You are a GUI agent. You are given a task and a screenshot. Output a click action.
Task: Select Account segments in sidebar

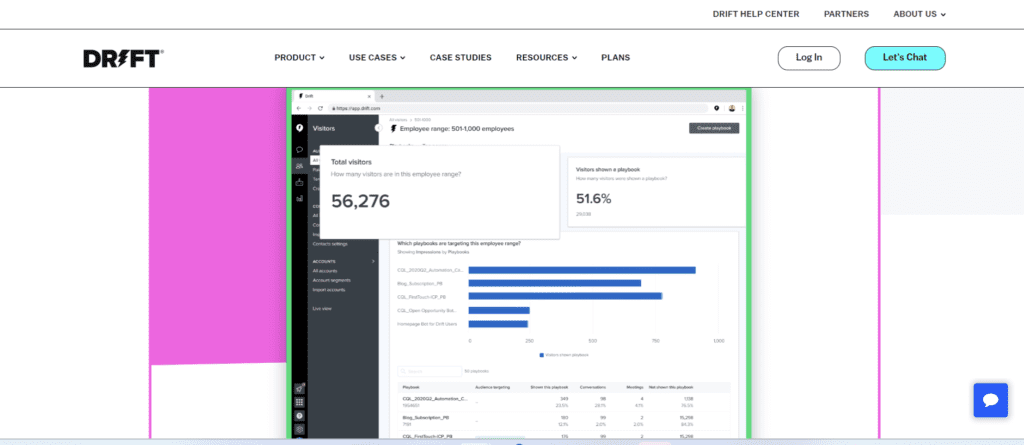[331, 280]
